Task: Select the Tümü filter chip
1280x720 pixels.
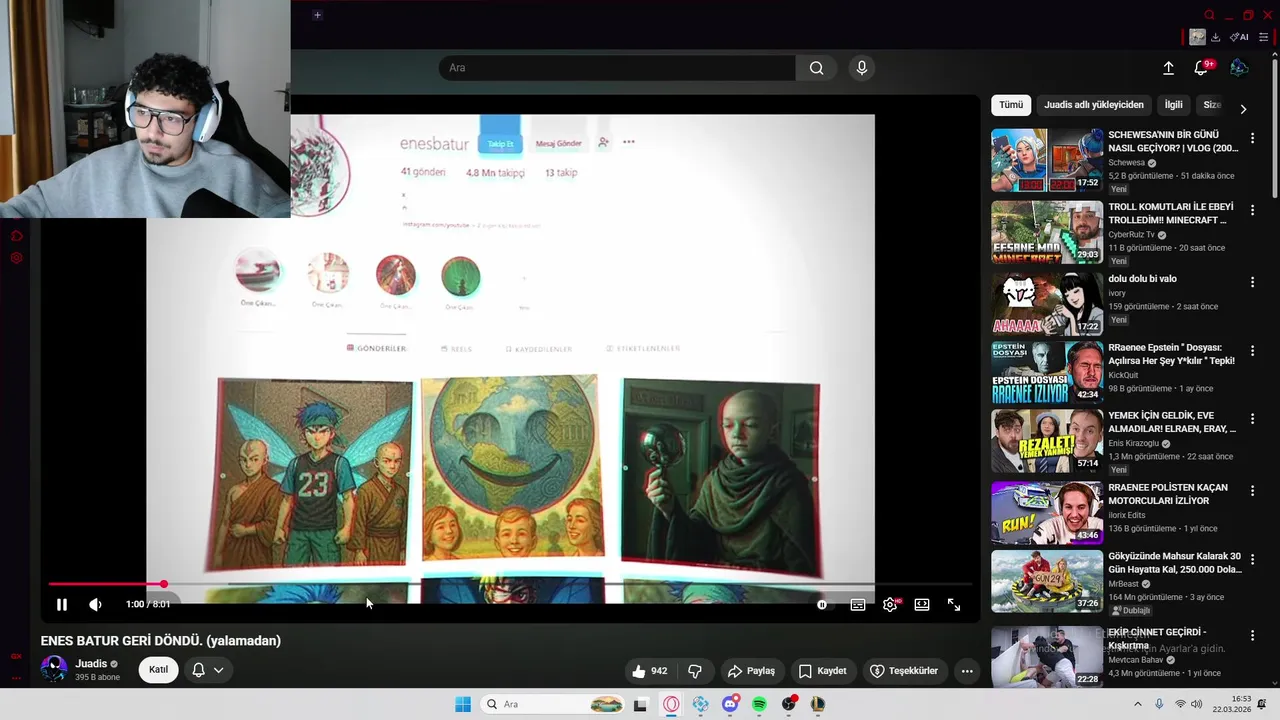Action: (x=1011, y=105)
